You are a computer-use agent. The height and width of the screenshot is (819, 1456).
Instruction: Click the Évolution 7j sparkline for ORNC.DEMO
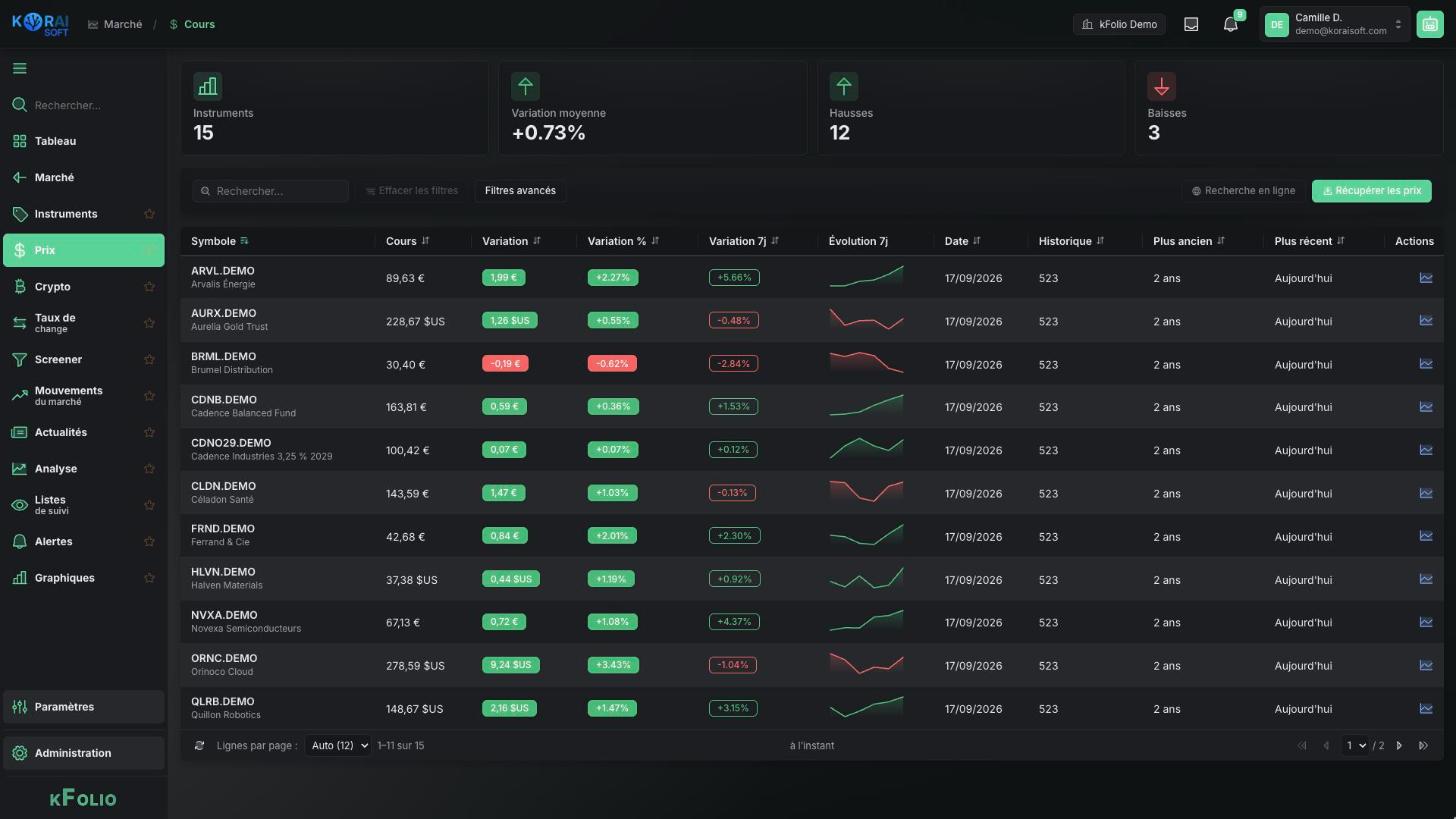click(x=866, y=665)
